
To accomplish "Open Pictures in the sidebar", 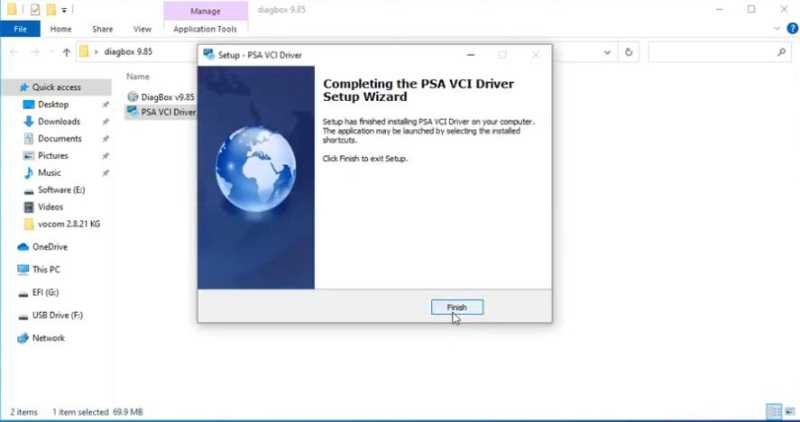I will pyautogui.click(x=53, y=156).
